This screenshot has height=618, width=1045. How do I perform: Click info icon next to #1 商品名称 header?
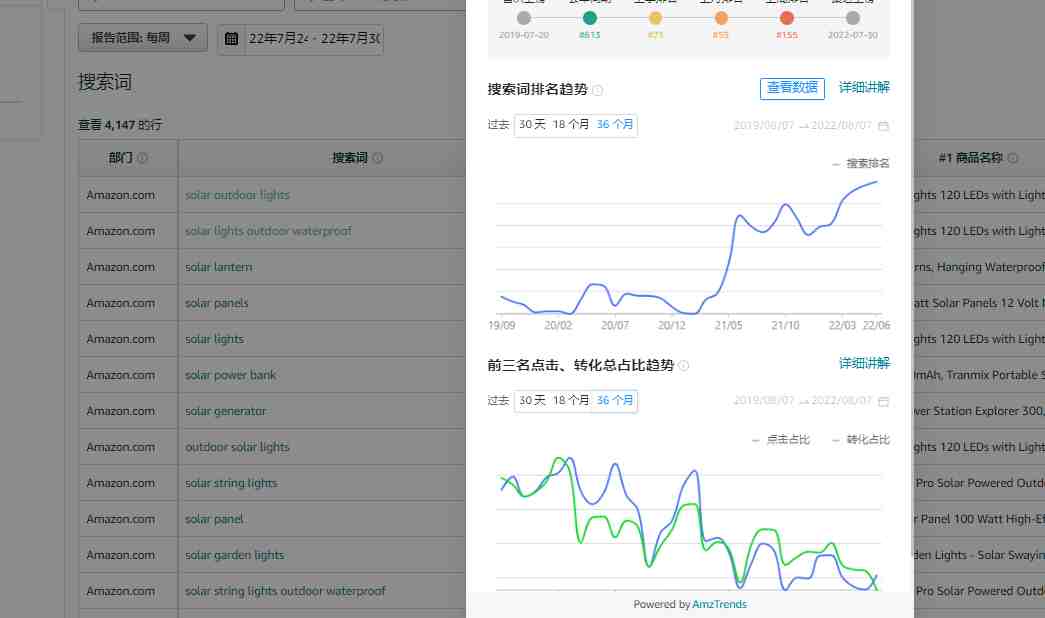1012,158
